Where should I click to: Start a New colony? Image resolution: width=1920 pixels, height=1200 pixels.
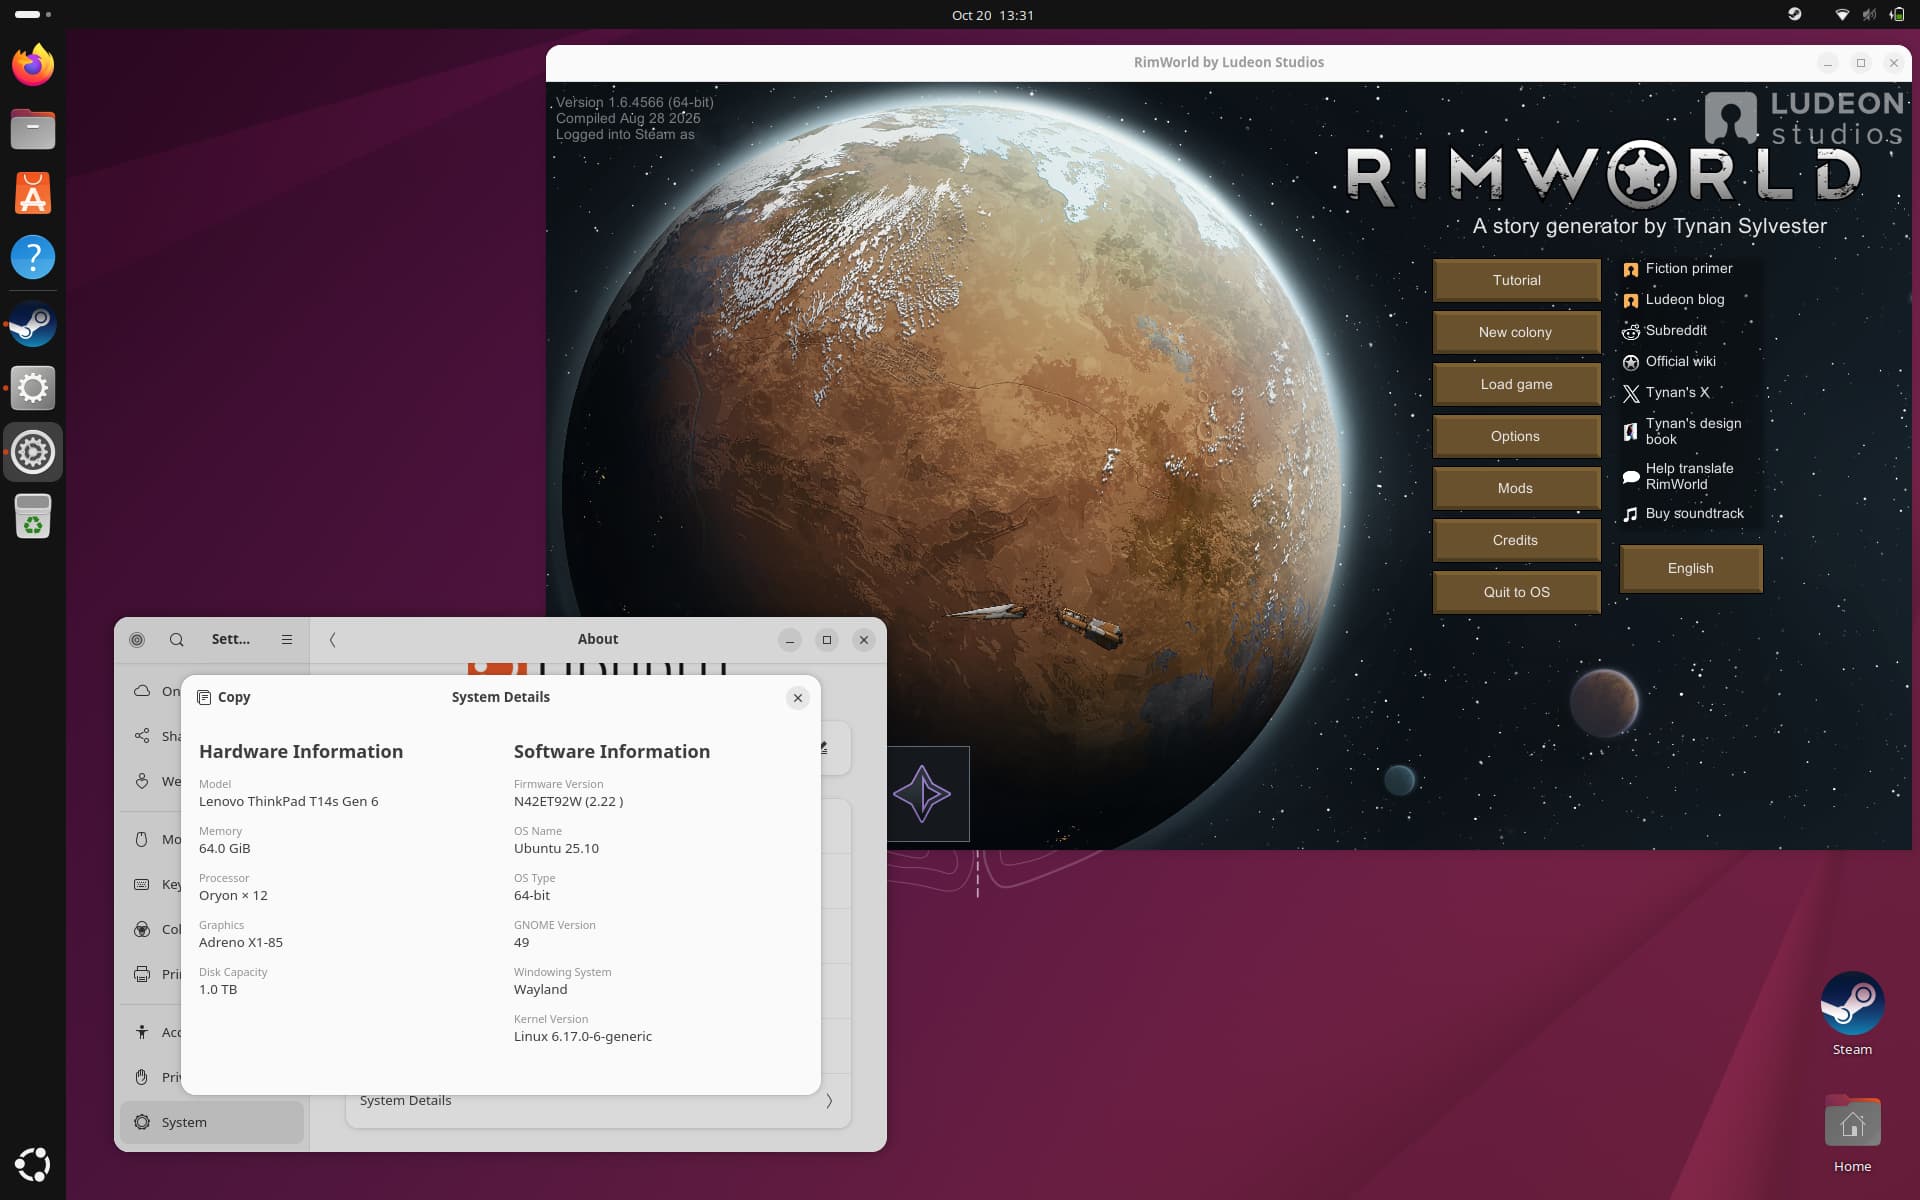tap(1515, 332)
